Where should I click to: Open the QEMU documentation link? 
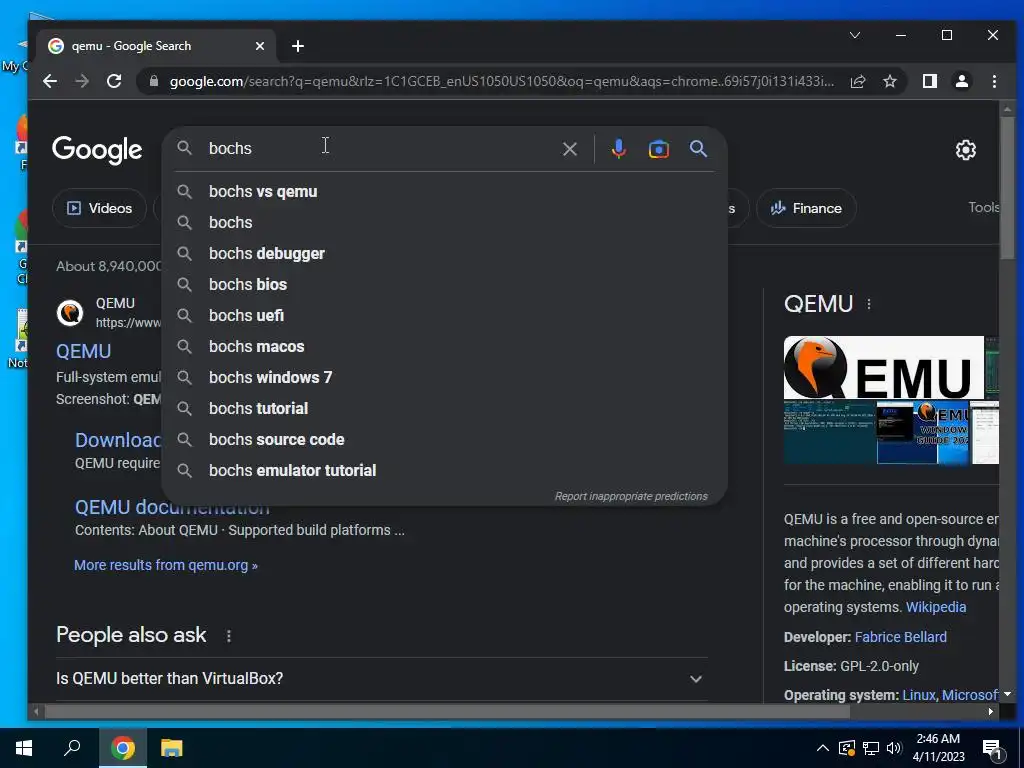click(x=172, y=507)
